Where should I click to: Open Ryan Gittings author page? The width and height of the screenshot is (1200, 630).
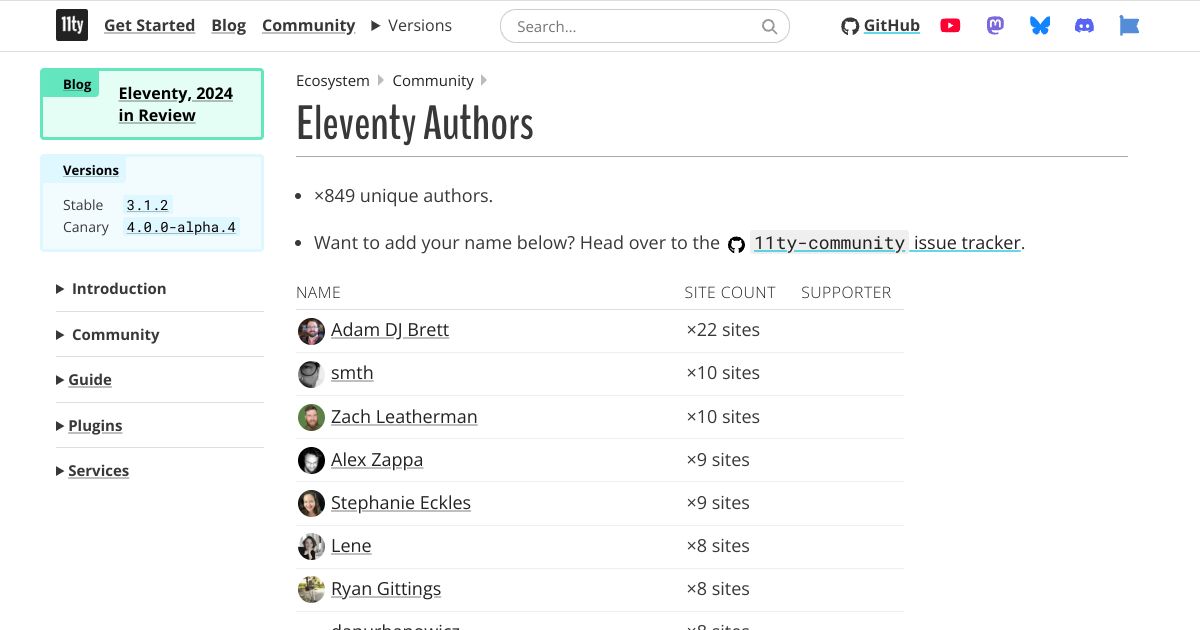(x=386, y=589)
